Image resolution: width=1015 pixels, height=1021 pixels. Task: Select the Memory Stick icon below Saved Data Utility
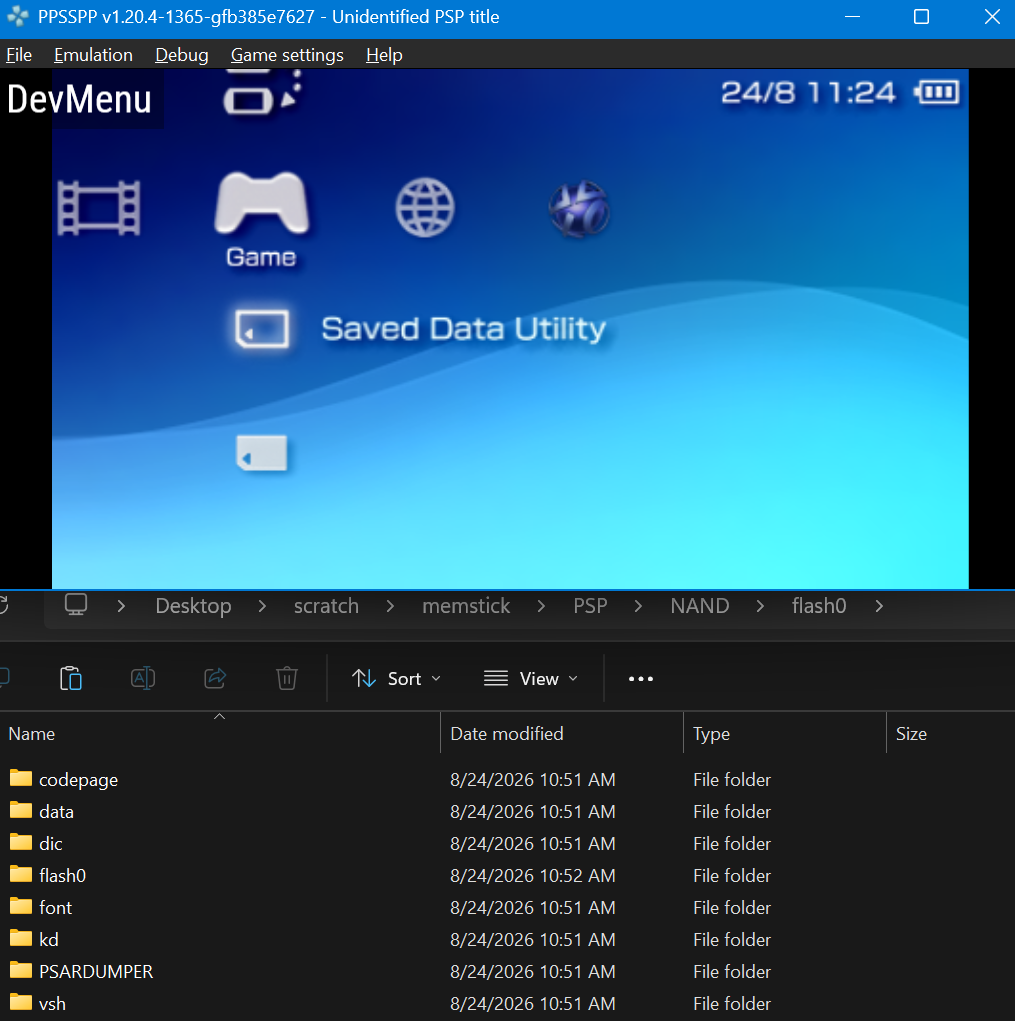coord(261,453)
